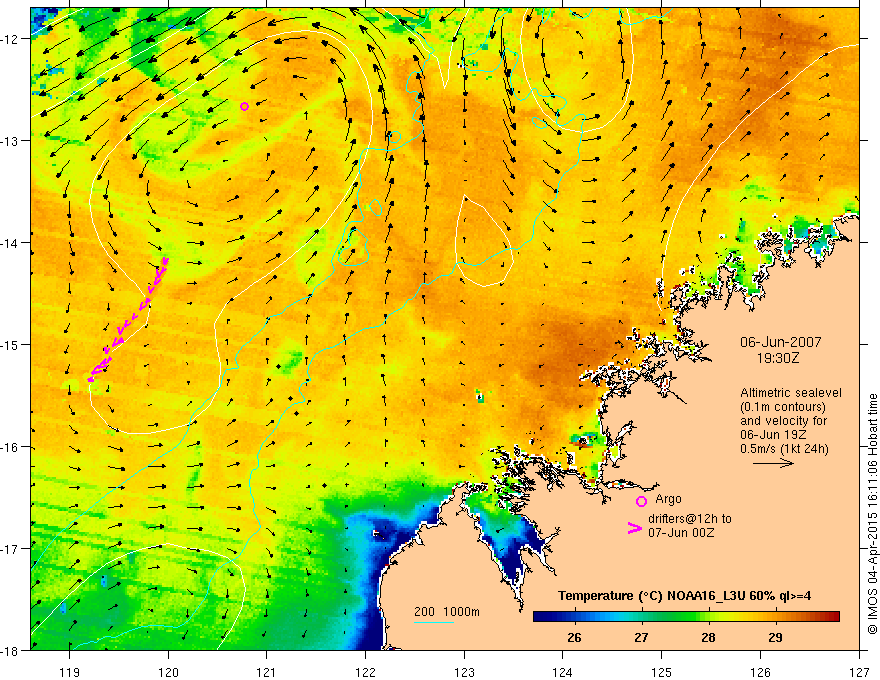The width and height of the screenshot is (880, 680).
Task: Click the longitude label 121
Action: tap(266, 672)
